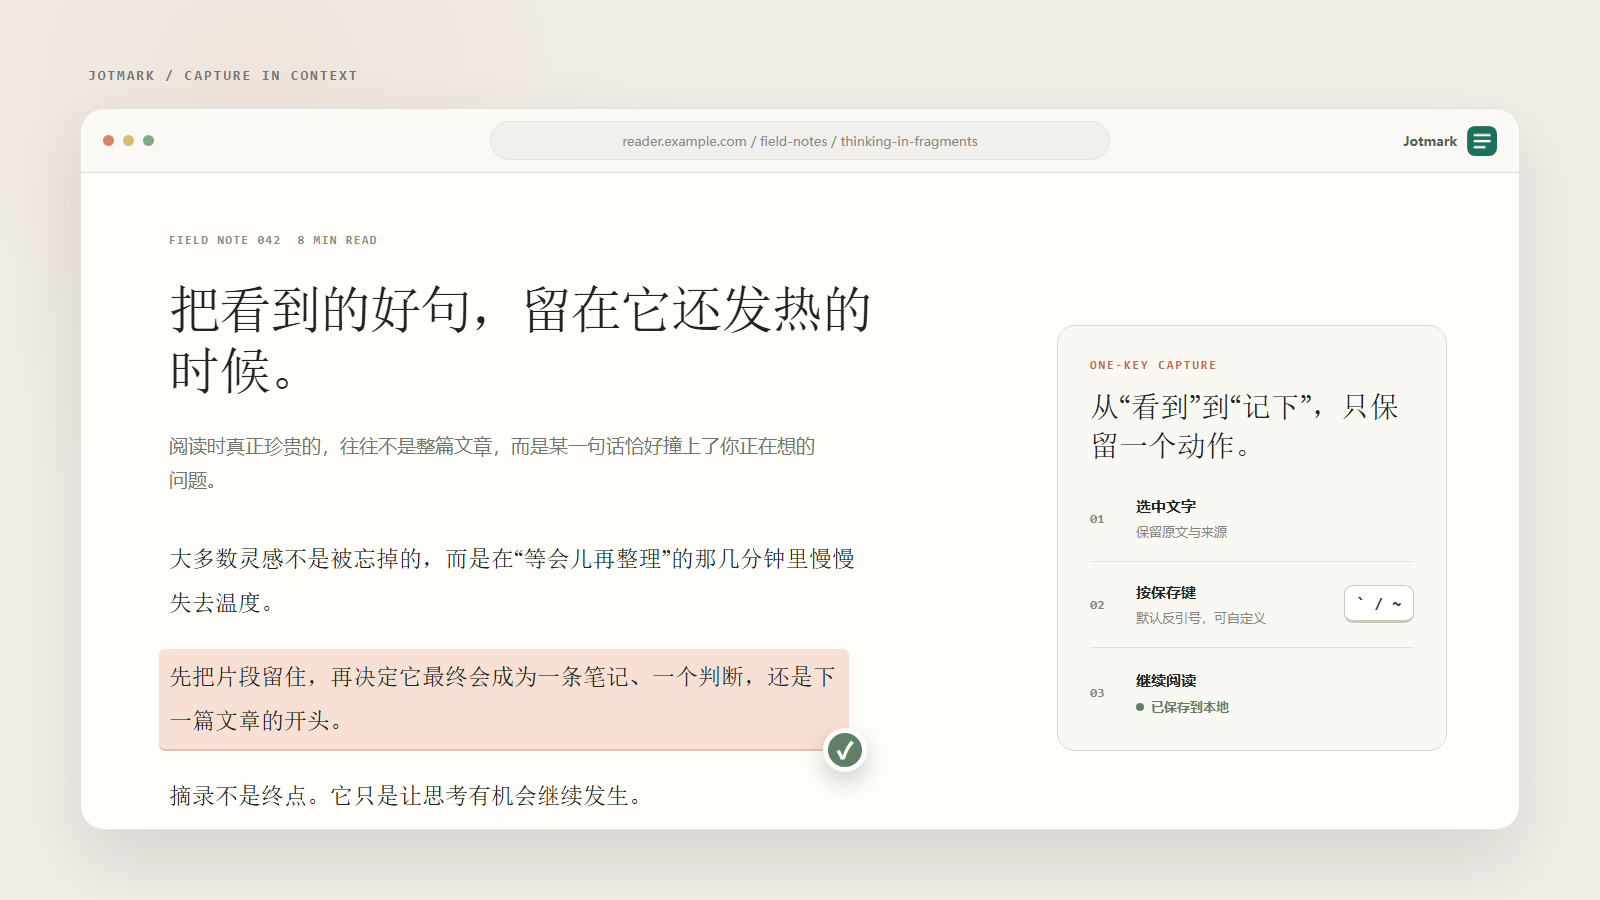Viewport: 1600px width, 900px height.
Task: Click the Jotmark label in the toolbar
Action: 1430,141
